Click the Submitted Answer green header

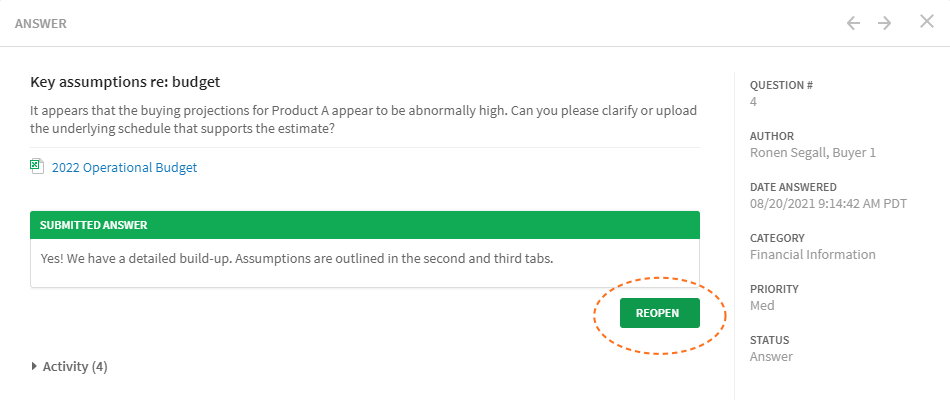coord(365,225)
